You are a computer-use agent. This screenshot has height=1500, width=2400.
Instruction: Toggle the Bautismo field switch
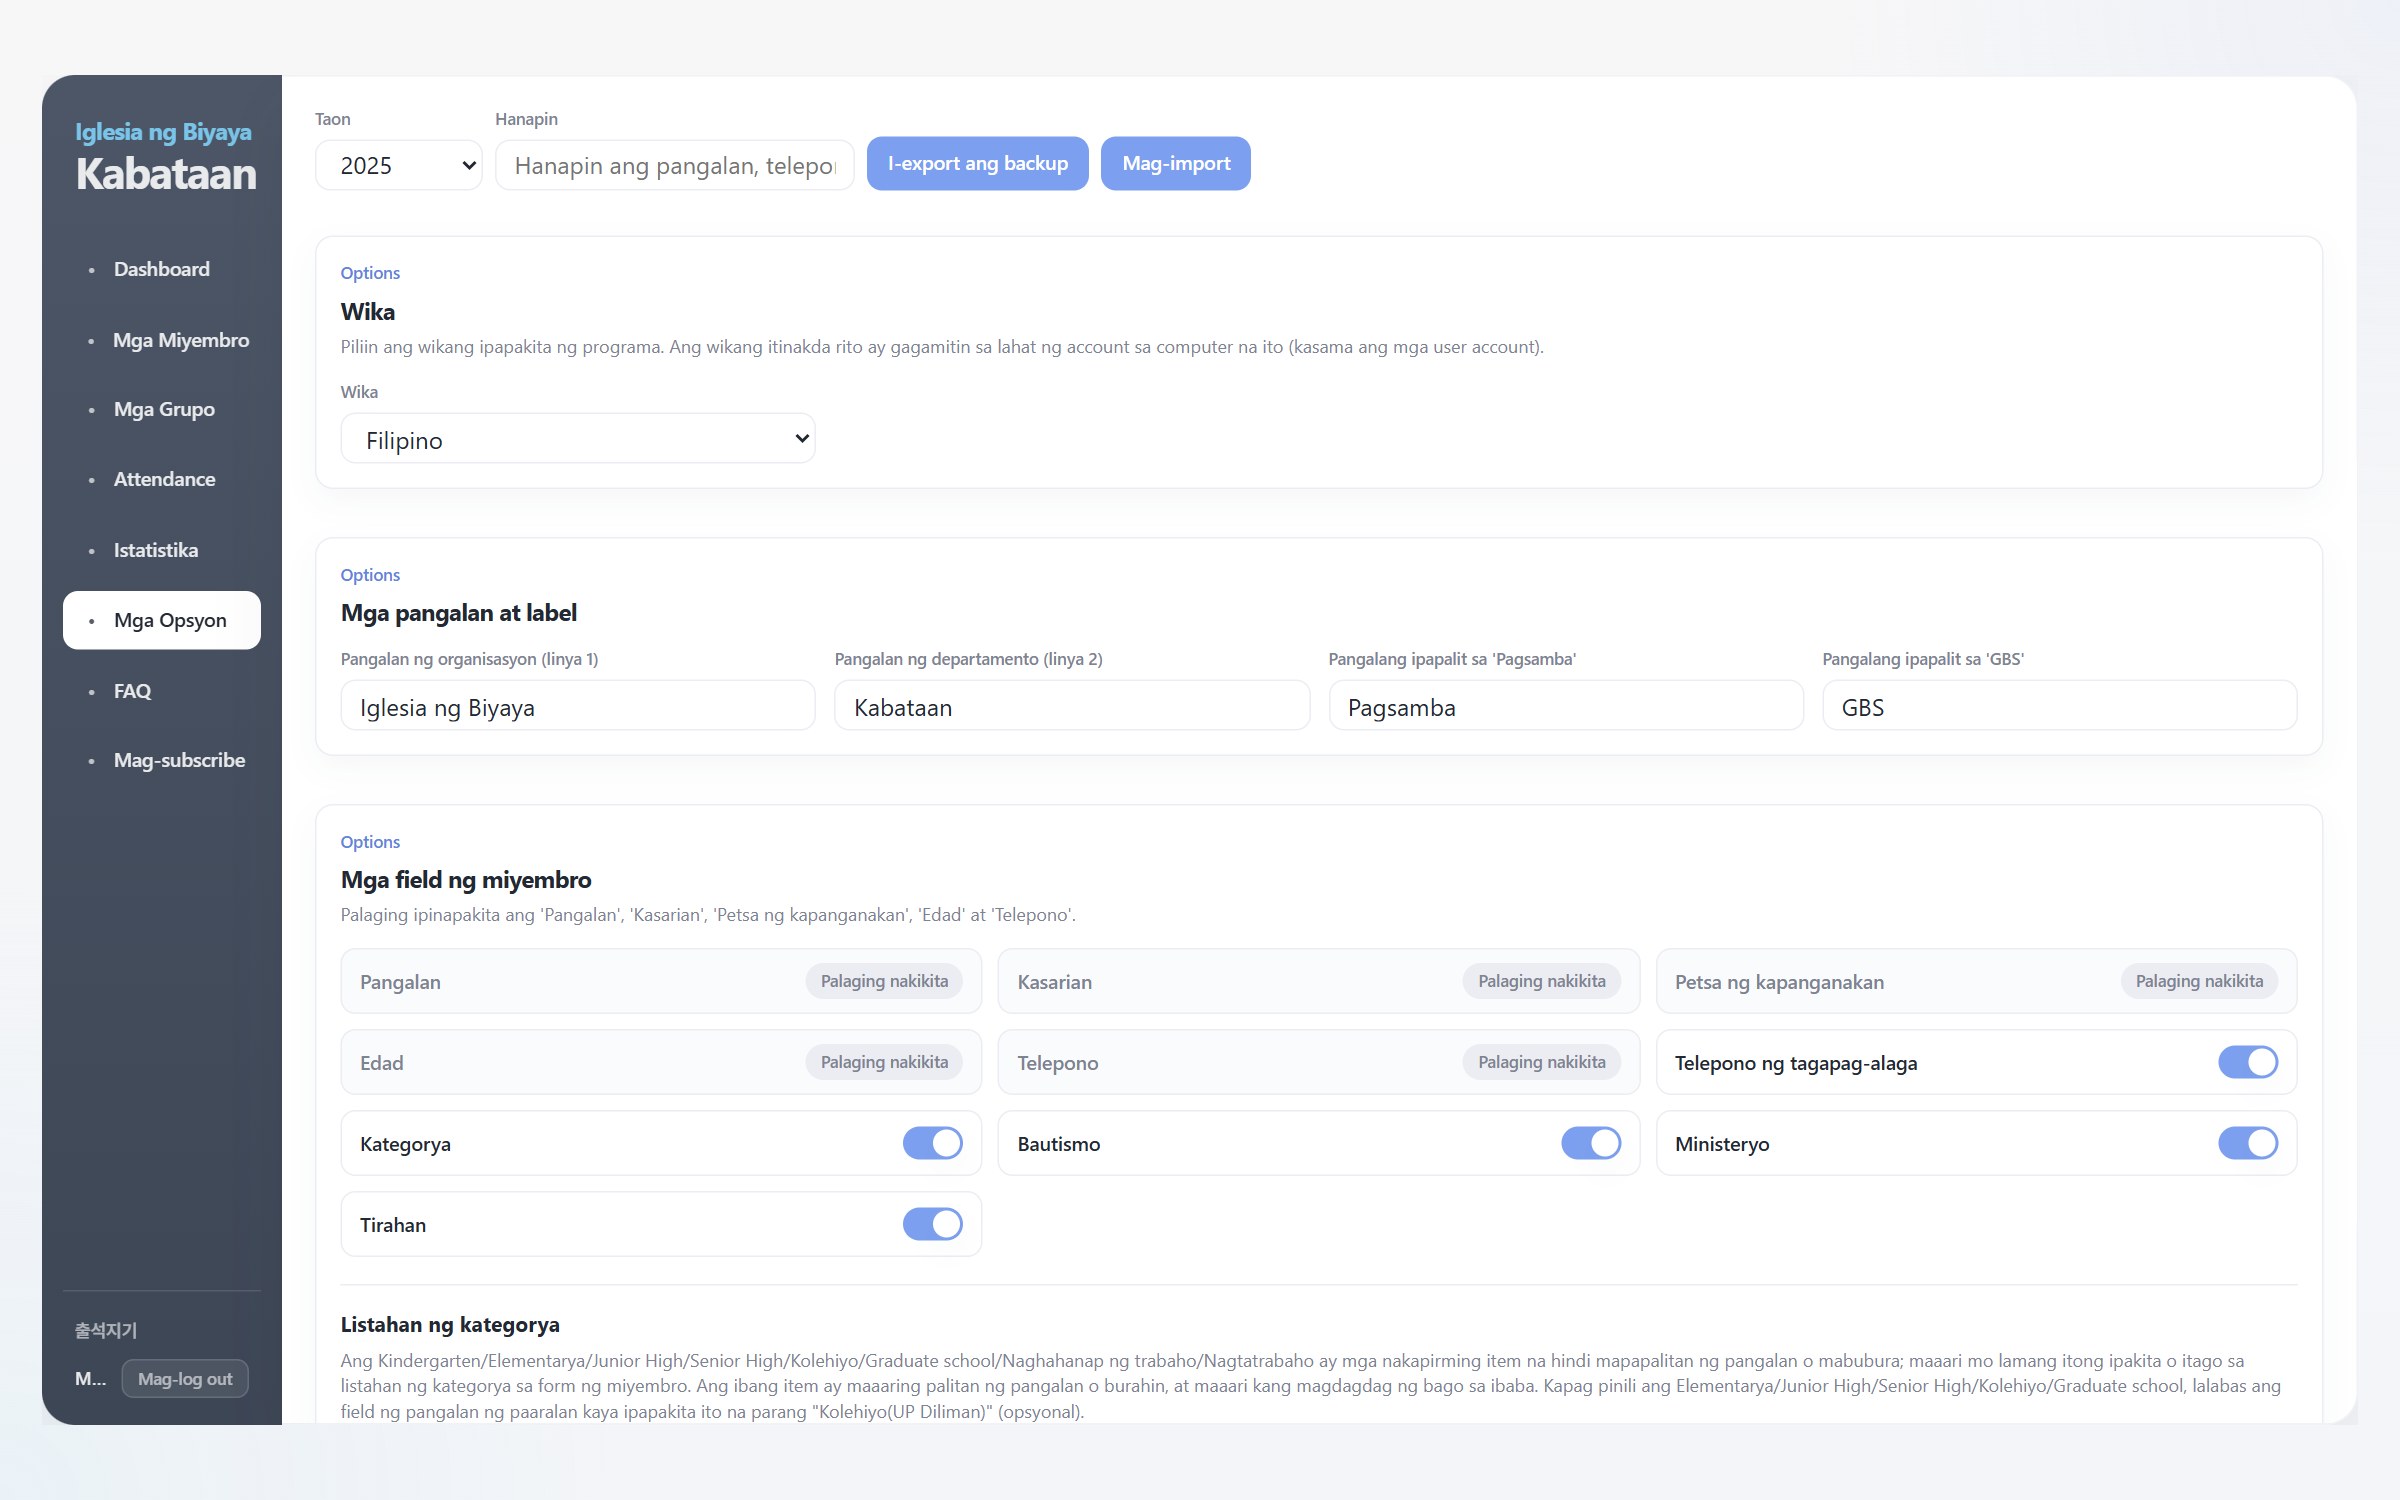click(1591, 1143)
